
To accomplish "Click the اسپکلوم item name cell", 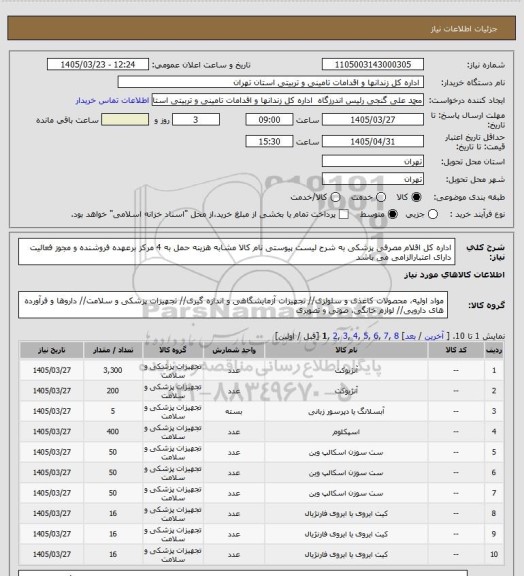I will pos(346,432).
